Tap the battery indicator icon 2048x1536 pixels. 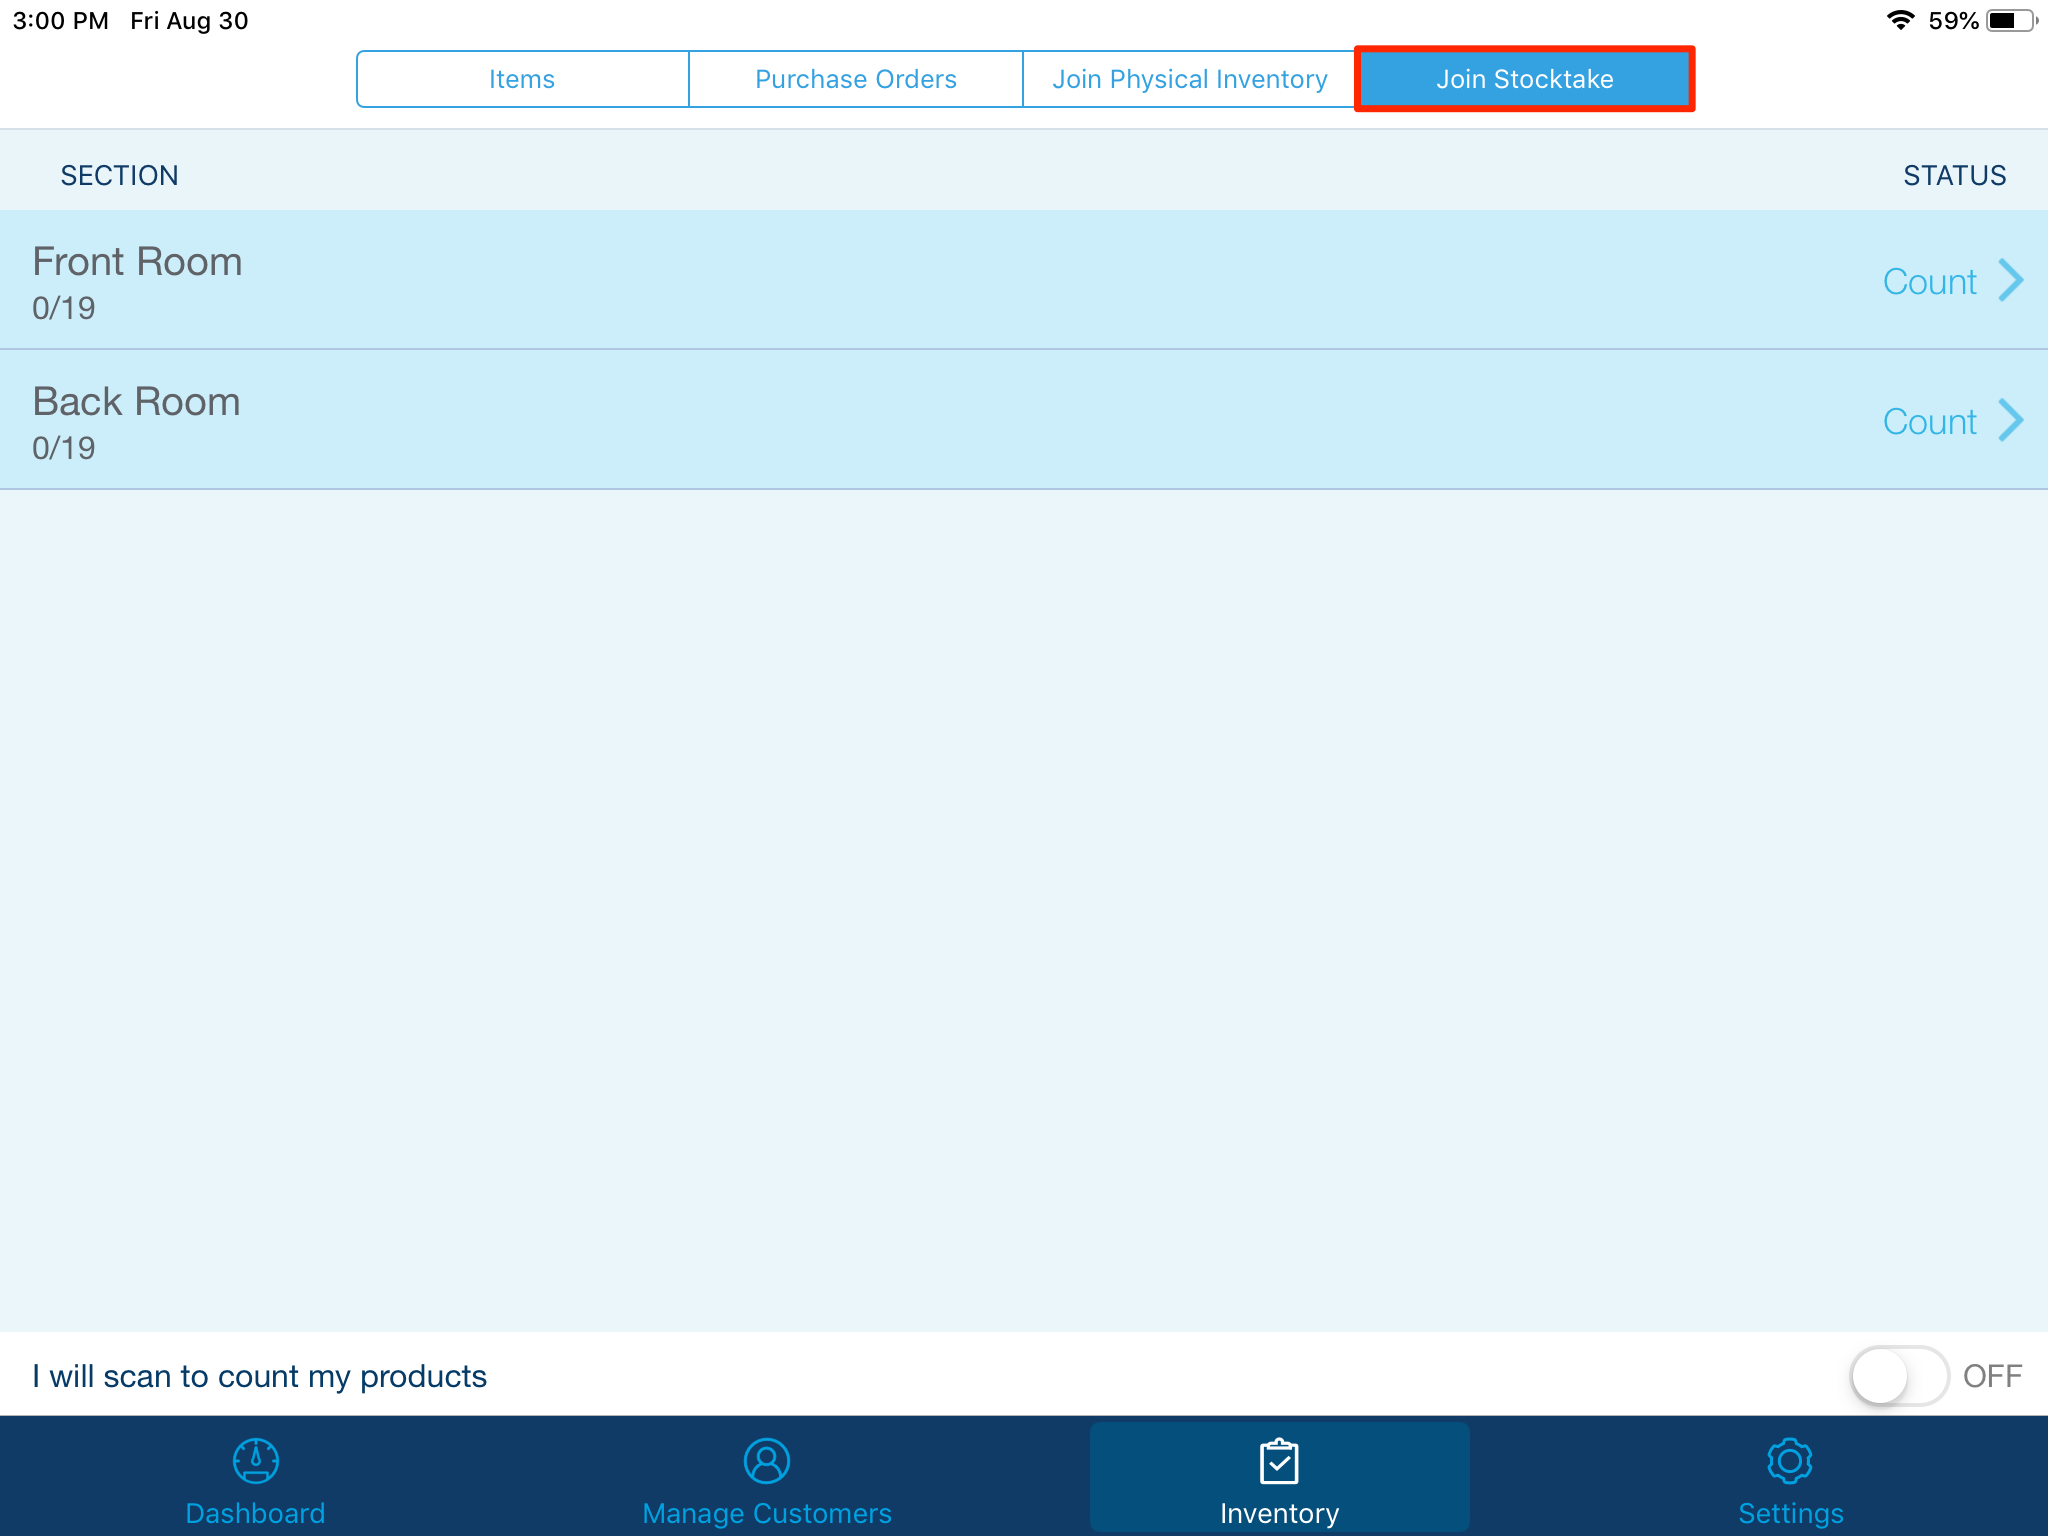point(2010,20)
